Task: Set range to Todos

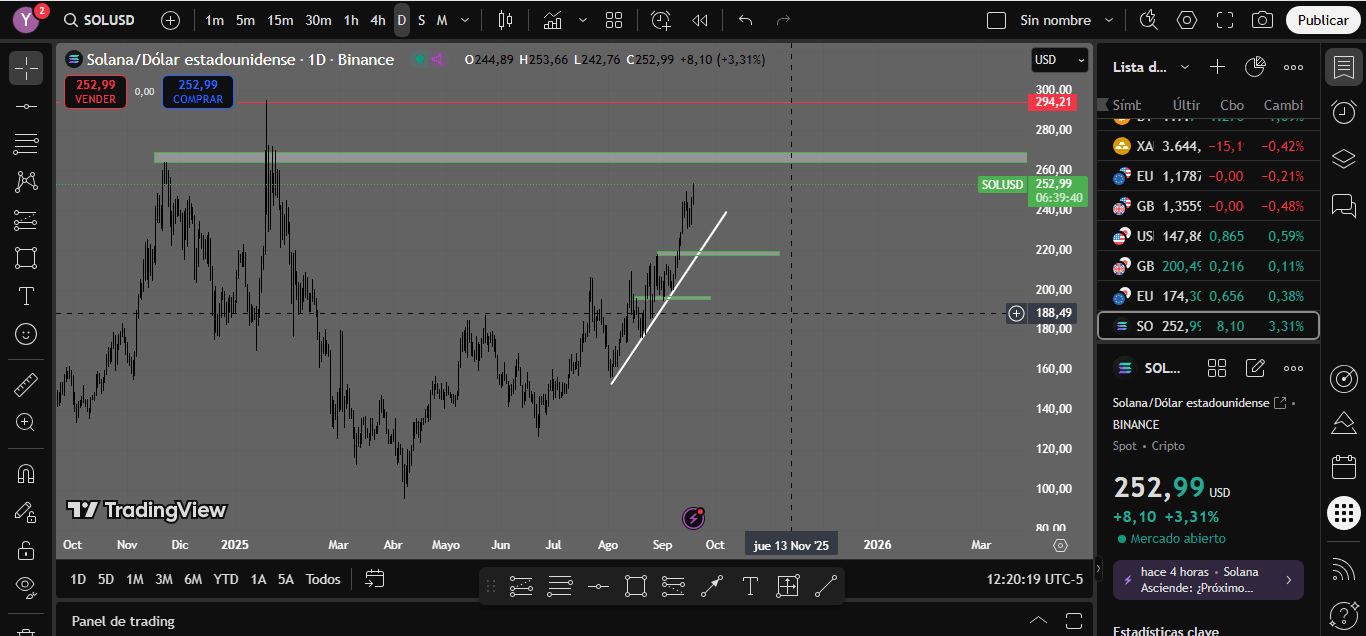Action: tap(323, 579)
